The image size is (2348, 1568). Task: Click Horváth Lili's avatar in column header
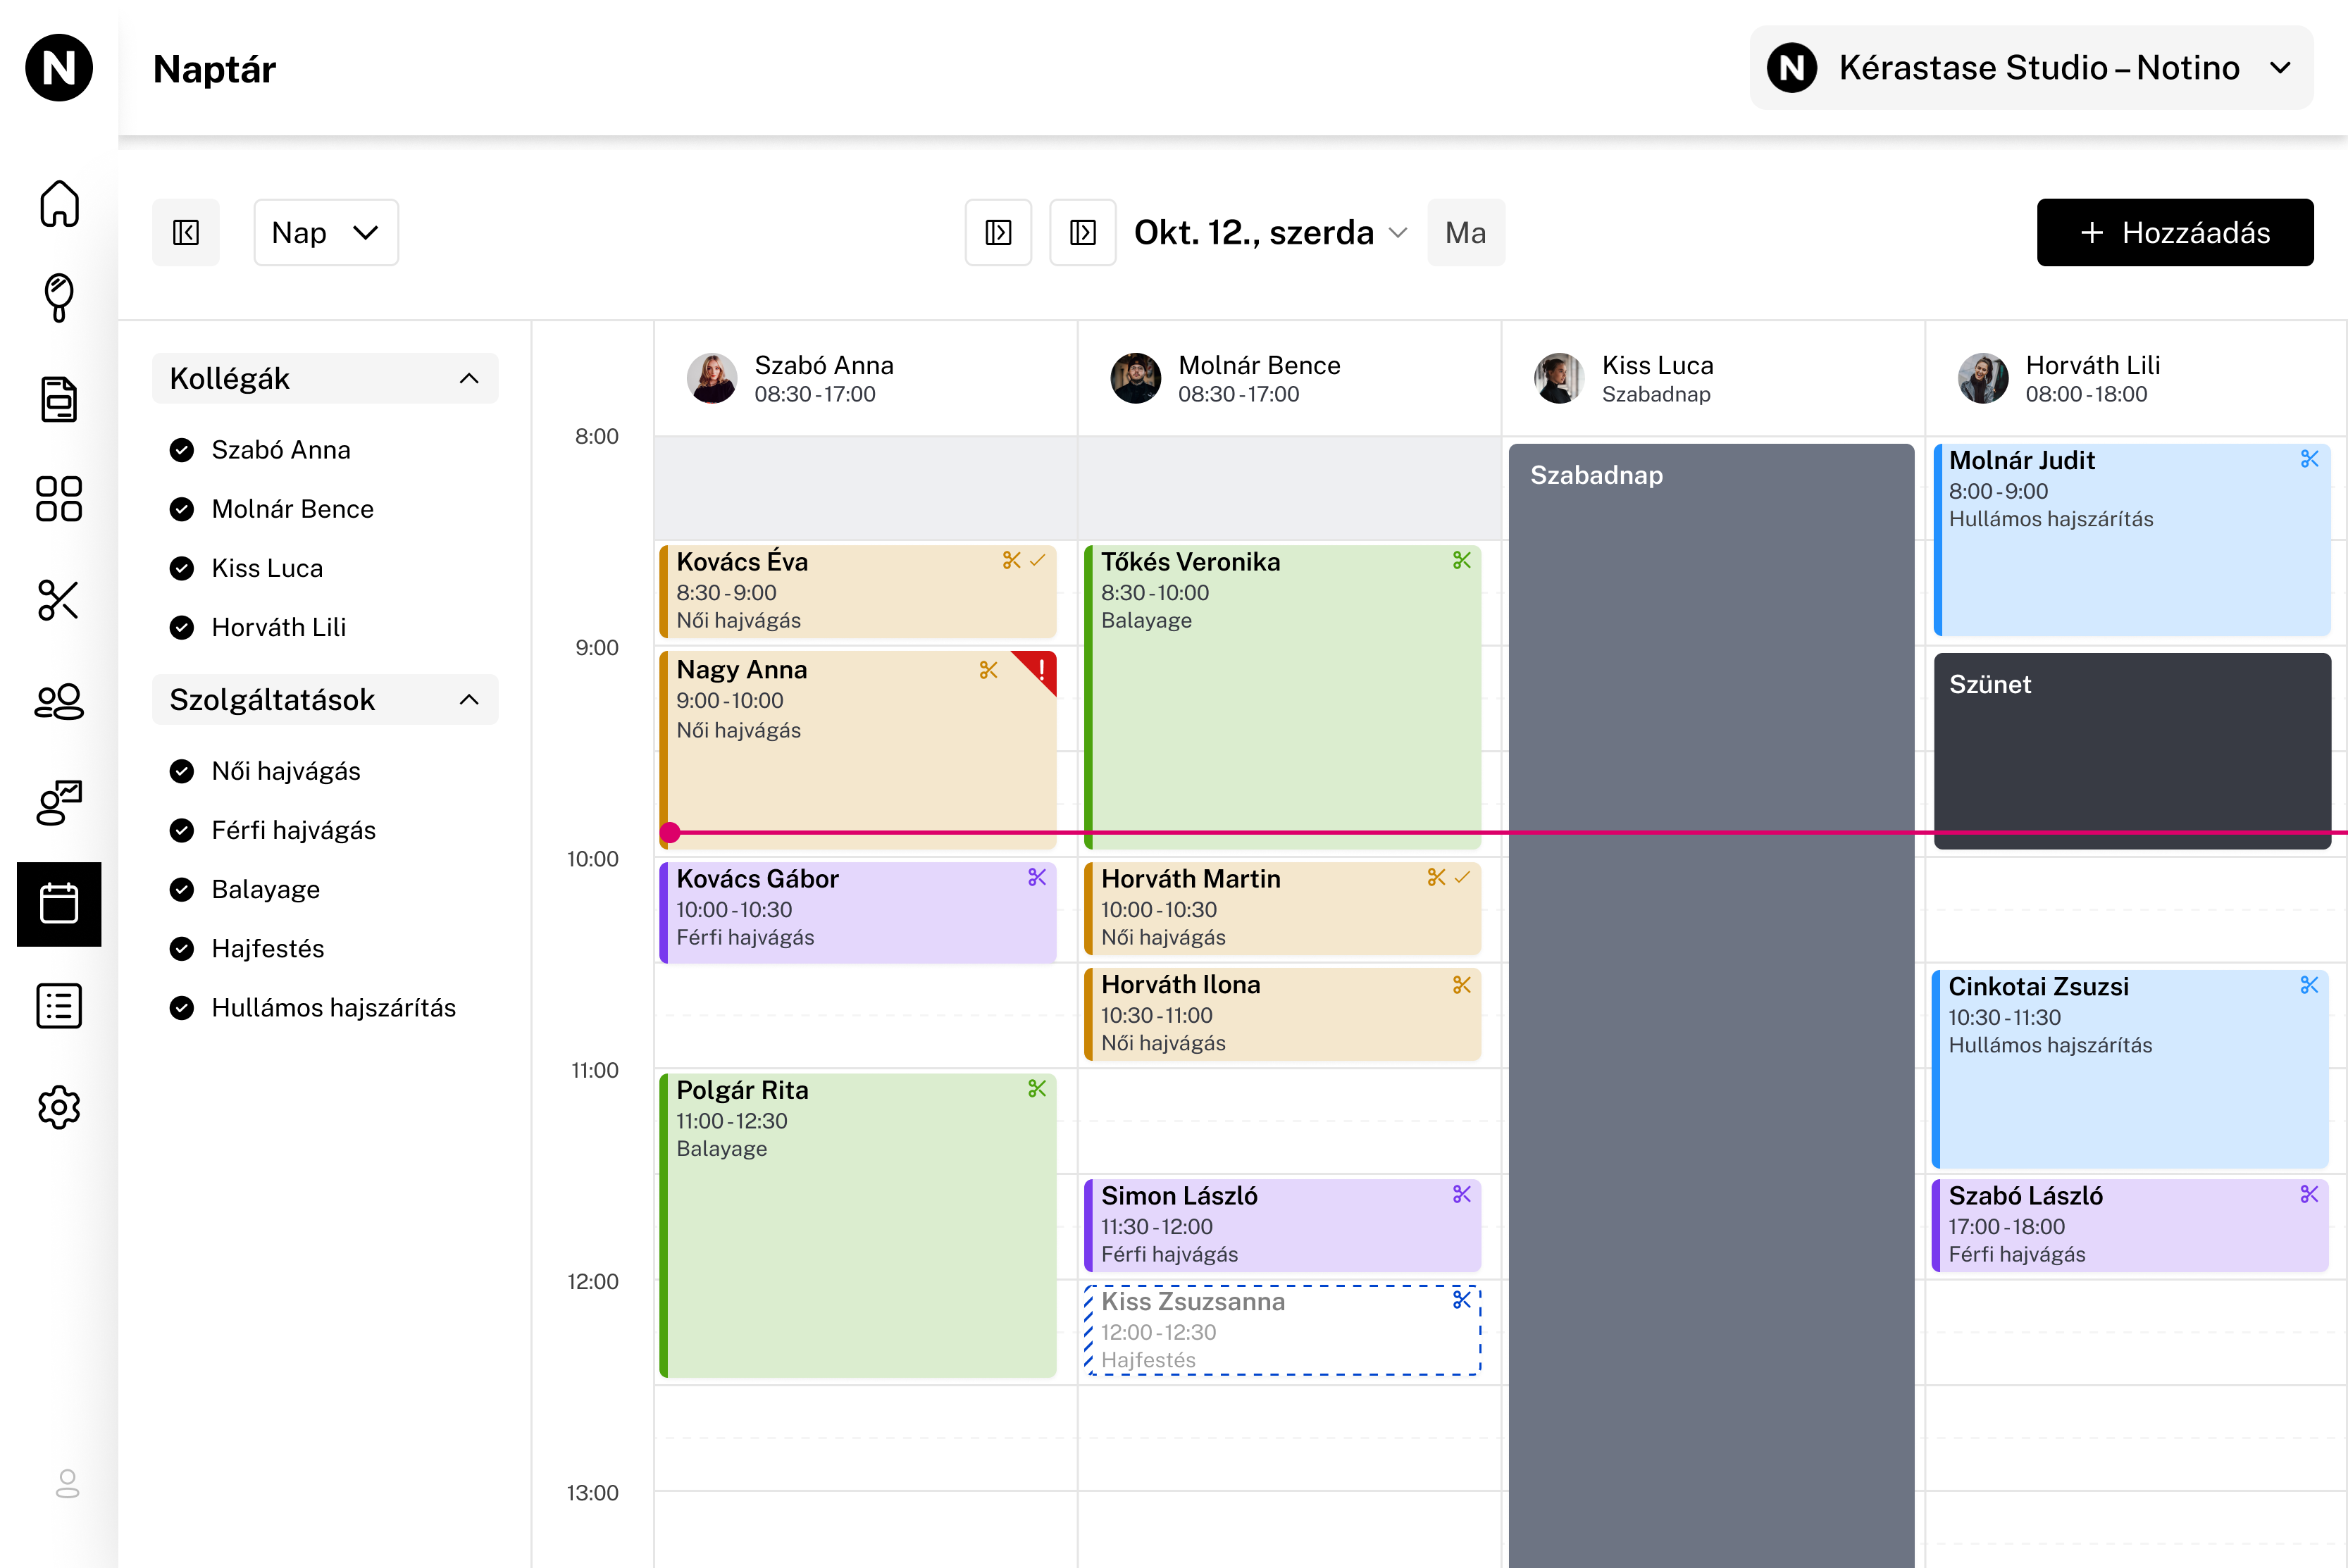(1983, 378)
